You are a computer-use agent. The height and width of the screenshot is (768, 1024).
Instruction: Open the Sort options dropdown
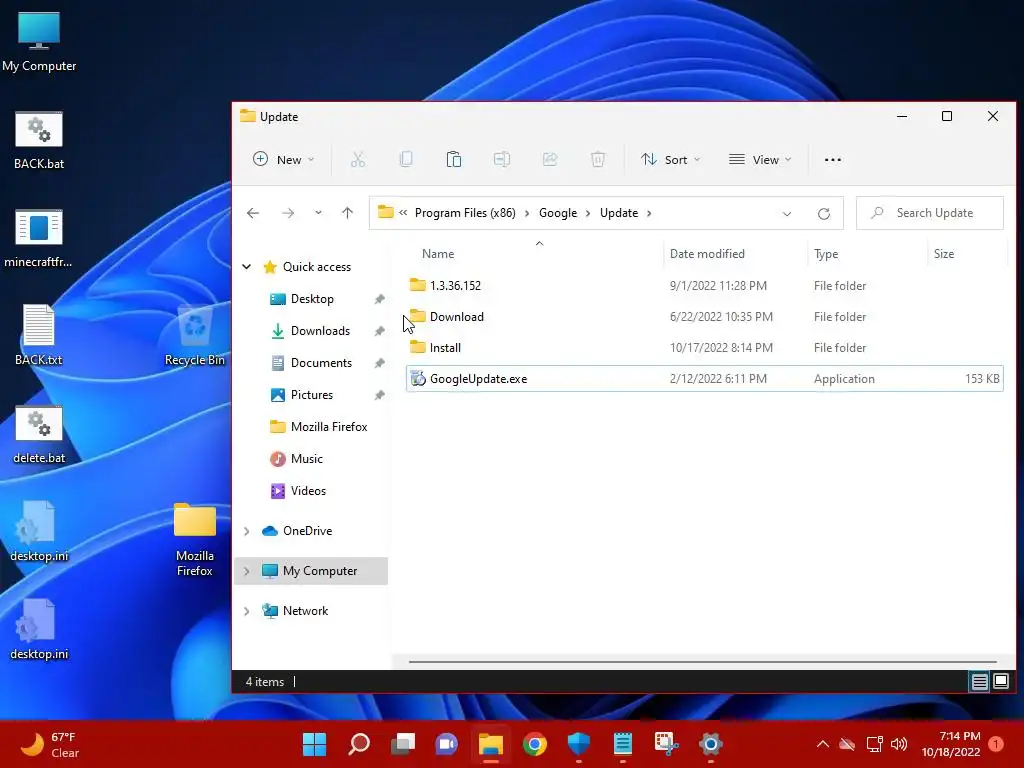(671, 159)
